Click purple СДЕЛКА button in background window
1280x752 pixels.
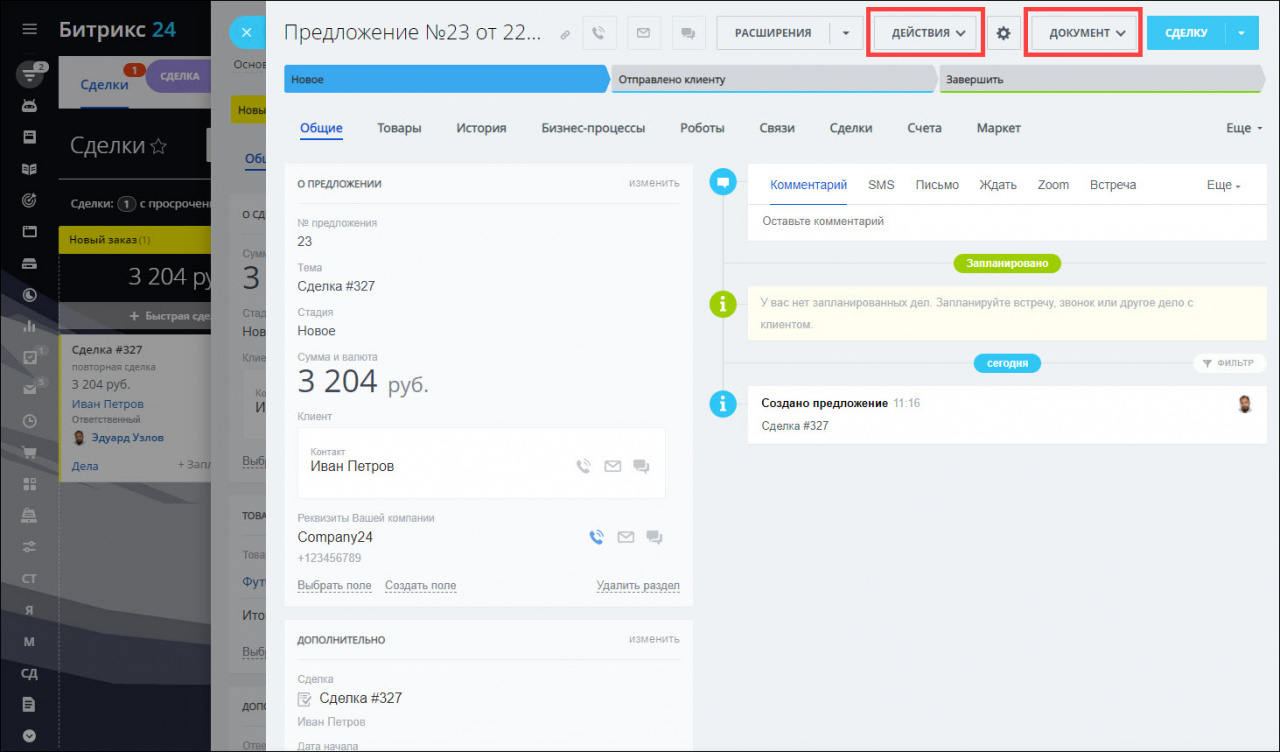click(180, 76)
